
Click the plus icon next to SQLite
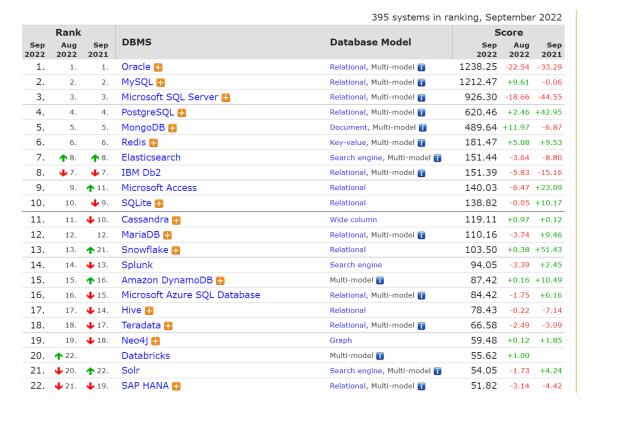click(x=159, y=204)
